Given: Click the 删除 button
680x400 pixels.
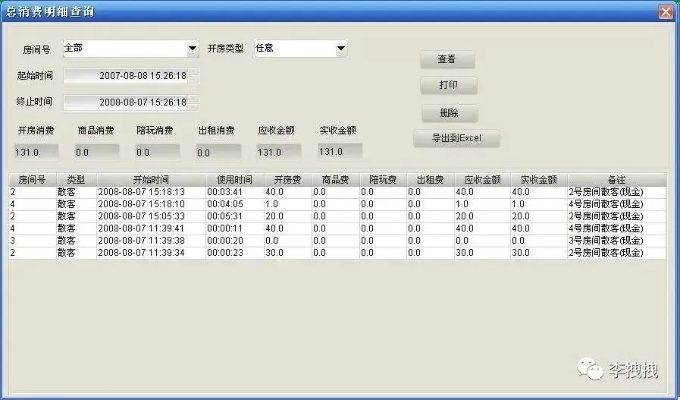Looking at the screenshot, I should pyautogui.click(x=450, y=113).
